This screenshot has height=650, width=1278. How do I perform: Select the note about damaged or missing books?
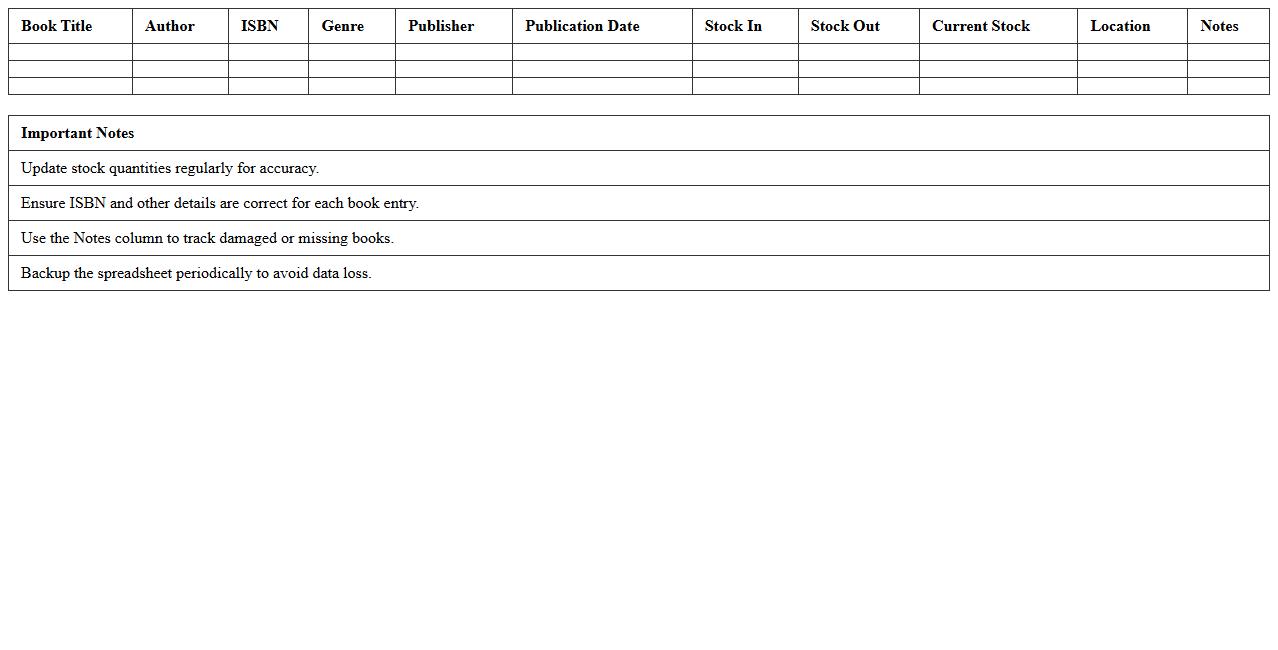pos(207,238)
